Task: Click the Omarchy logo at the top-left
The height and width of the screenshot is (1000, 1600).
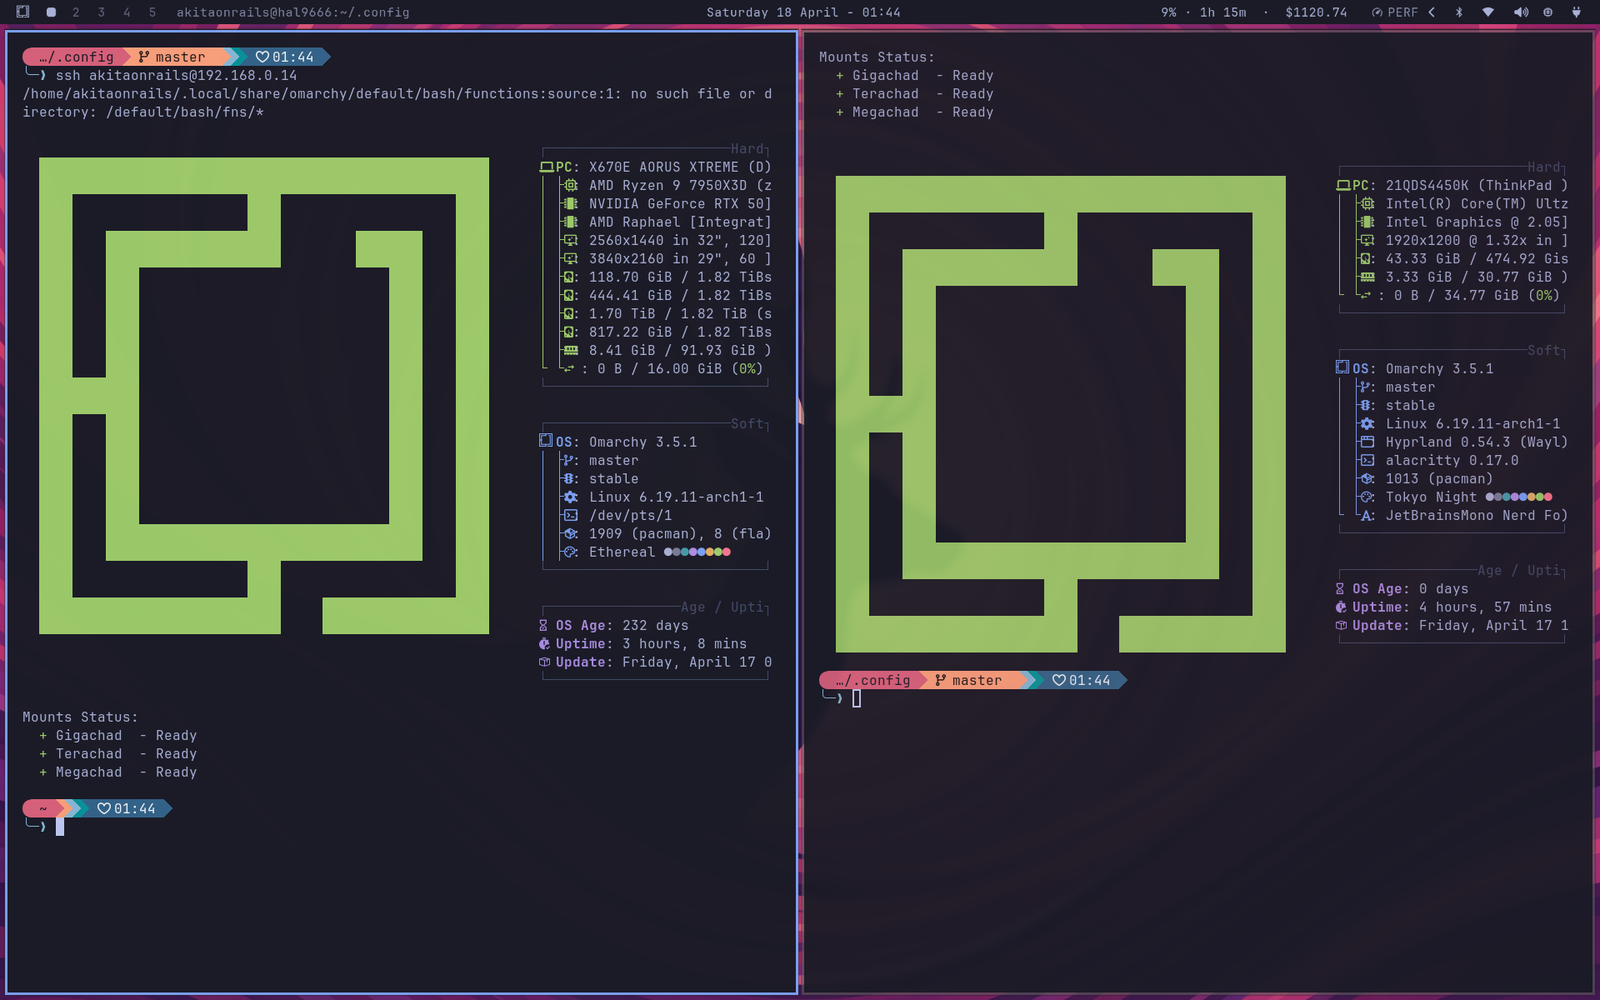Action: pos(22,12)
